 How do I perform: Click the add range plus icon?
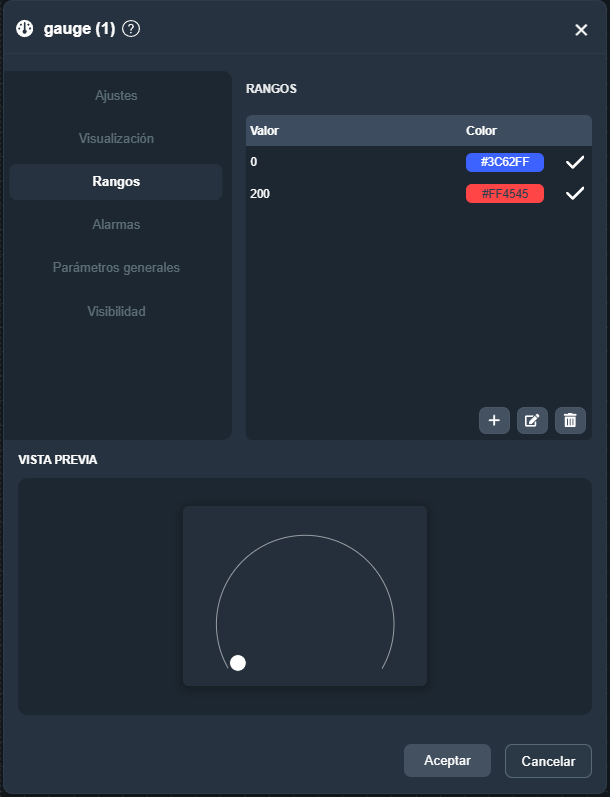[494, 420]
